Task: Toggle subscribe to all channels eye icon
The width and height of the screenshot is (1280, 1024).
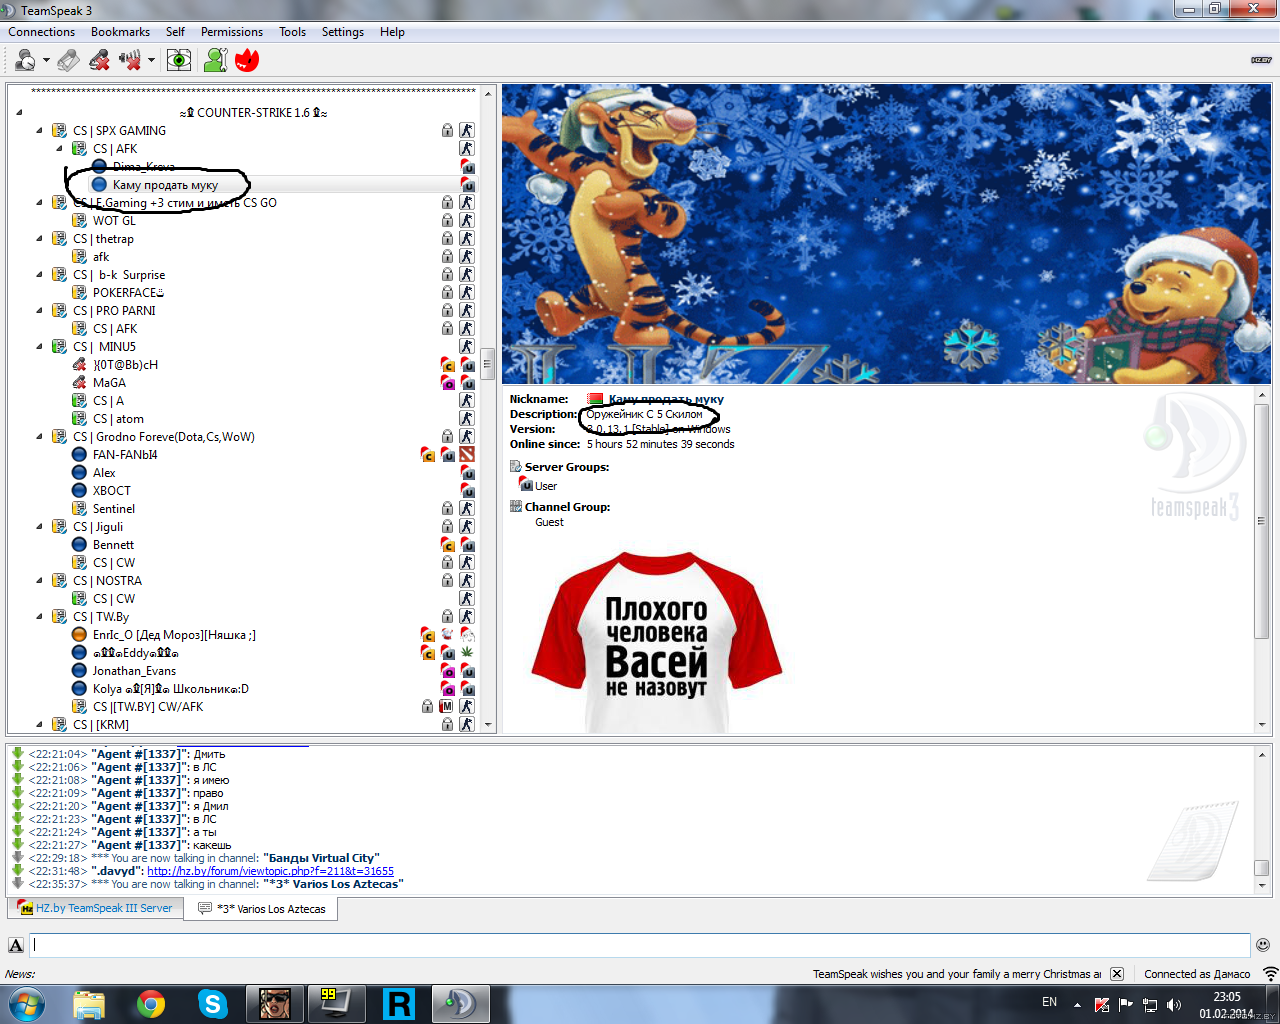Action: click(x=179, y=60)
